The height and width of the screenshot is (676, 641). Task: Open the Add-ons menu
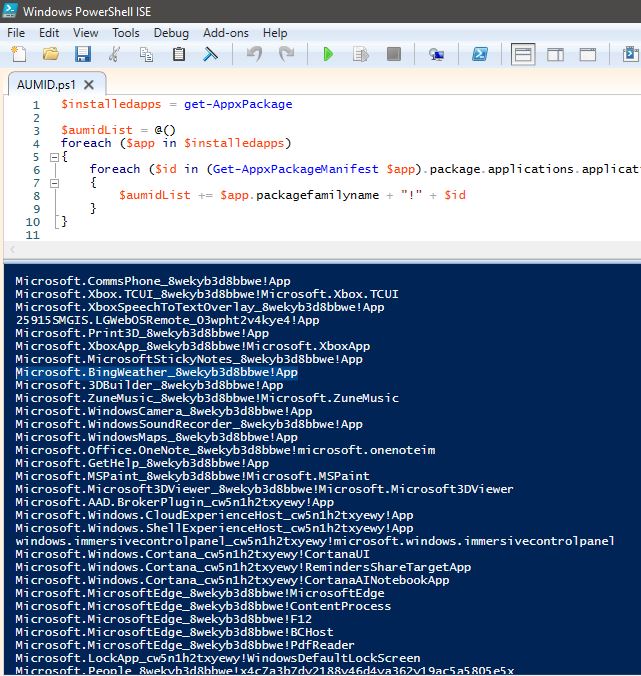[226, 33]
